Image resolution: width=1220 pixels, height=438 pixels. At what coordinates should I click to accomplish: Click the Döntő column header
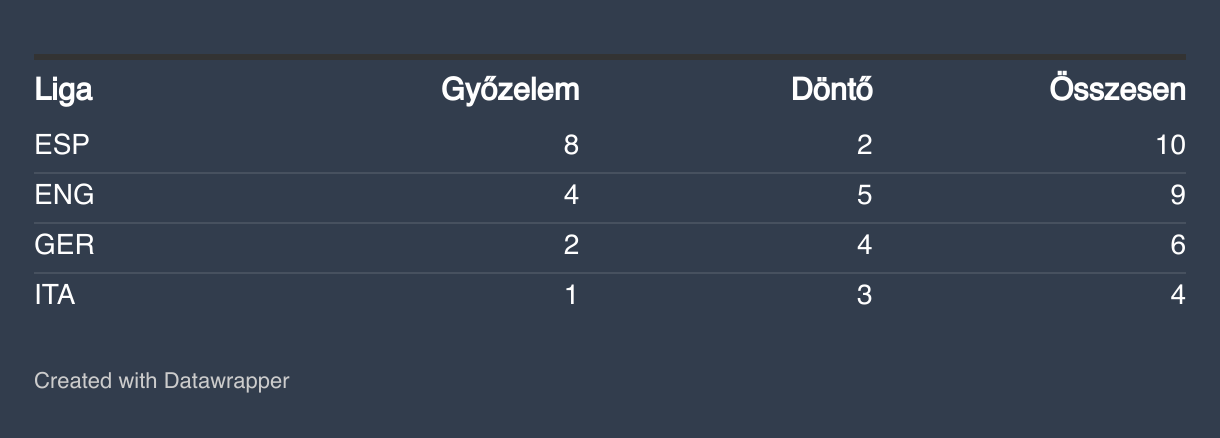[x=832, y=90]
